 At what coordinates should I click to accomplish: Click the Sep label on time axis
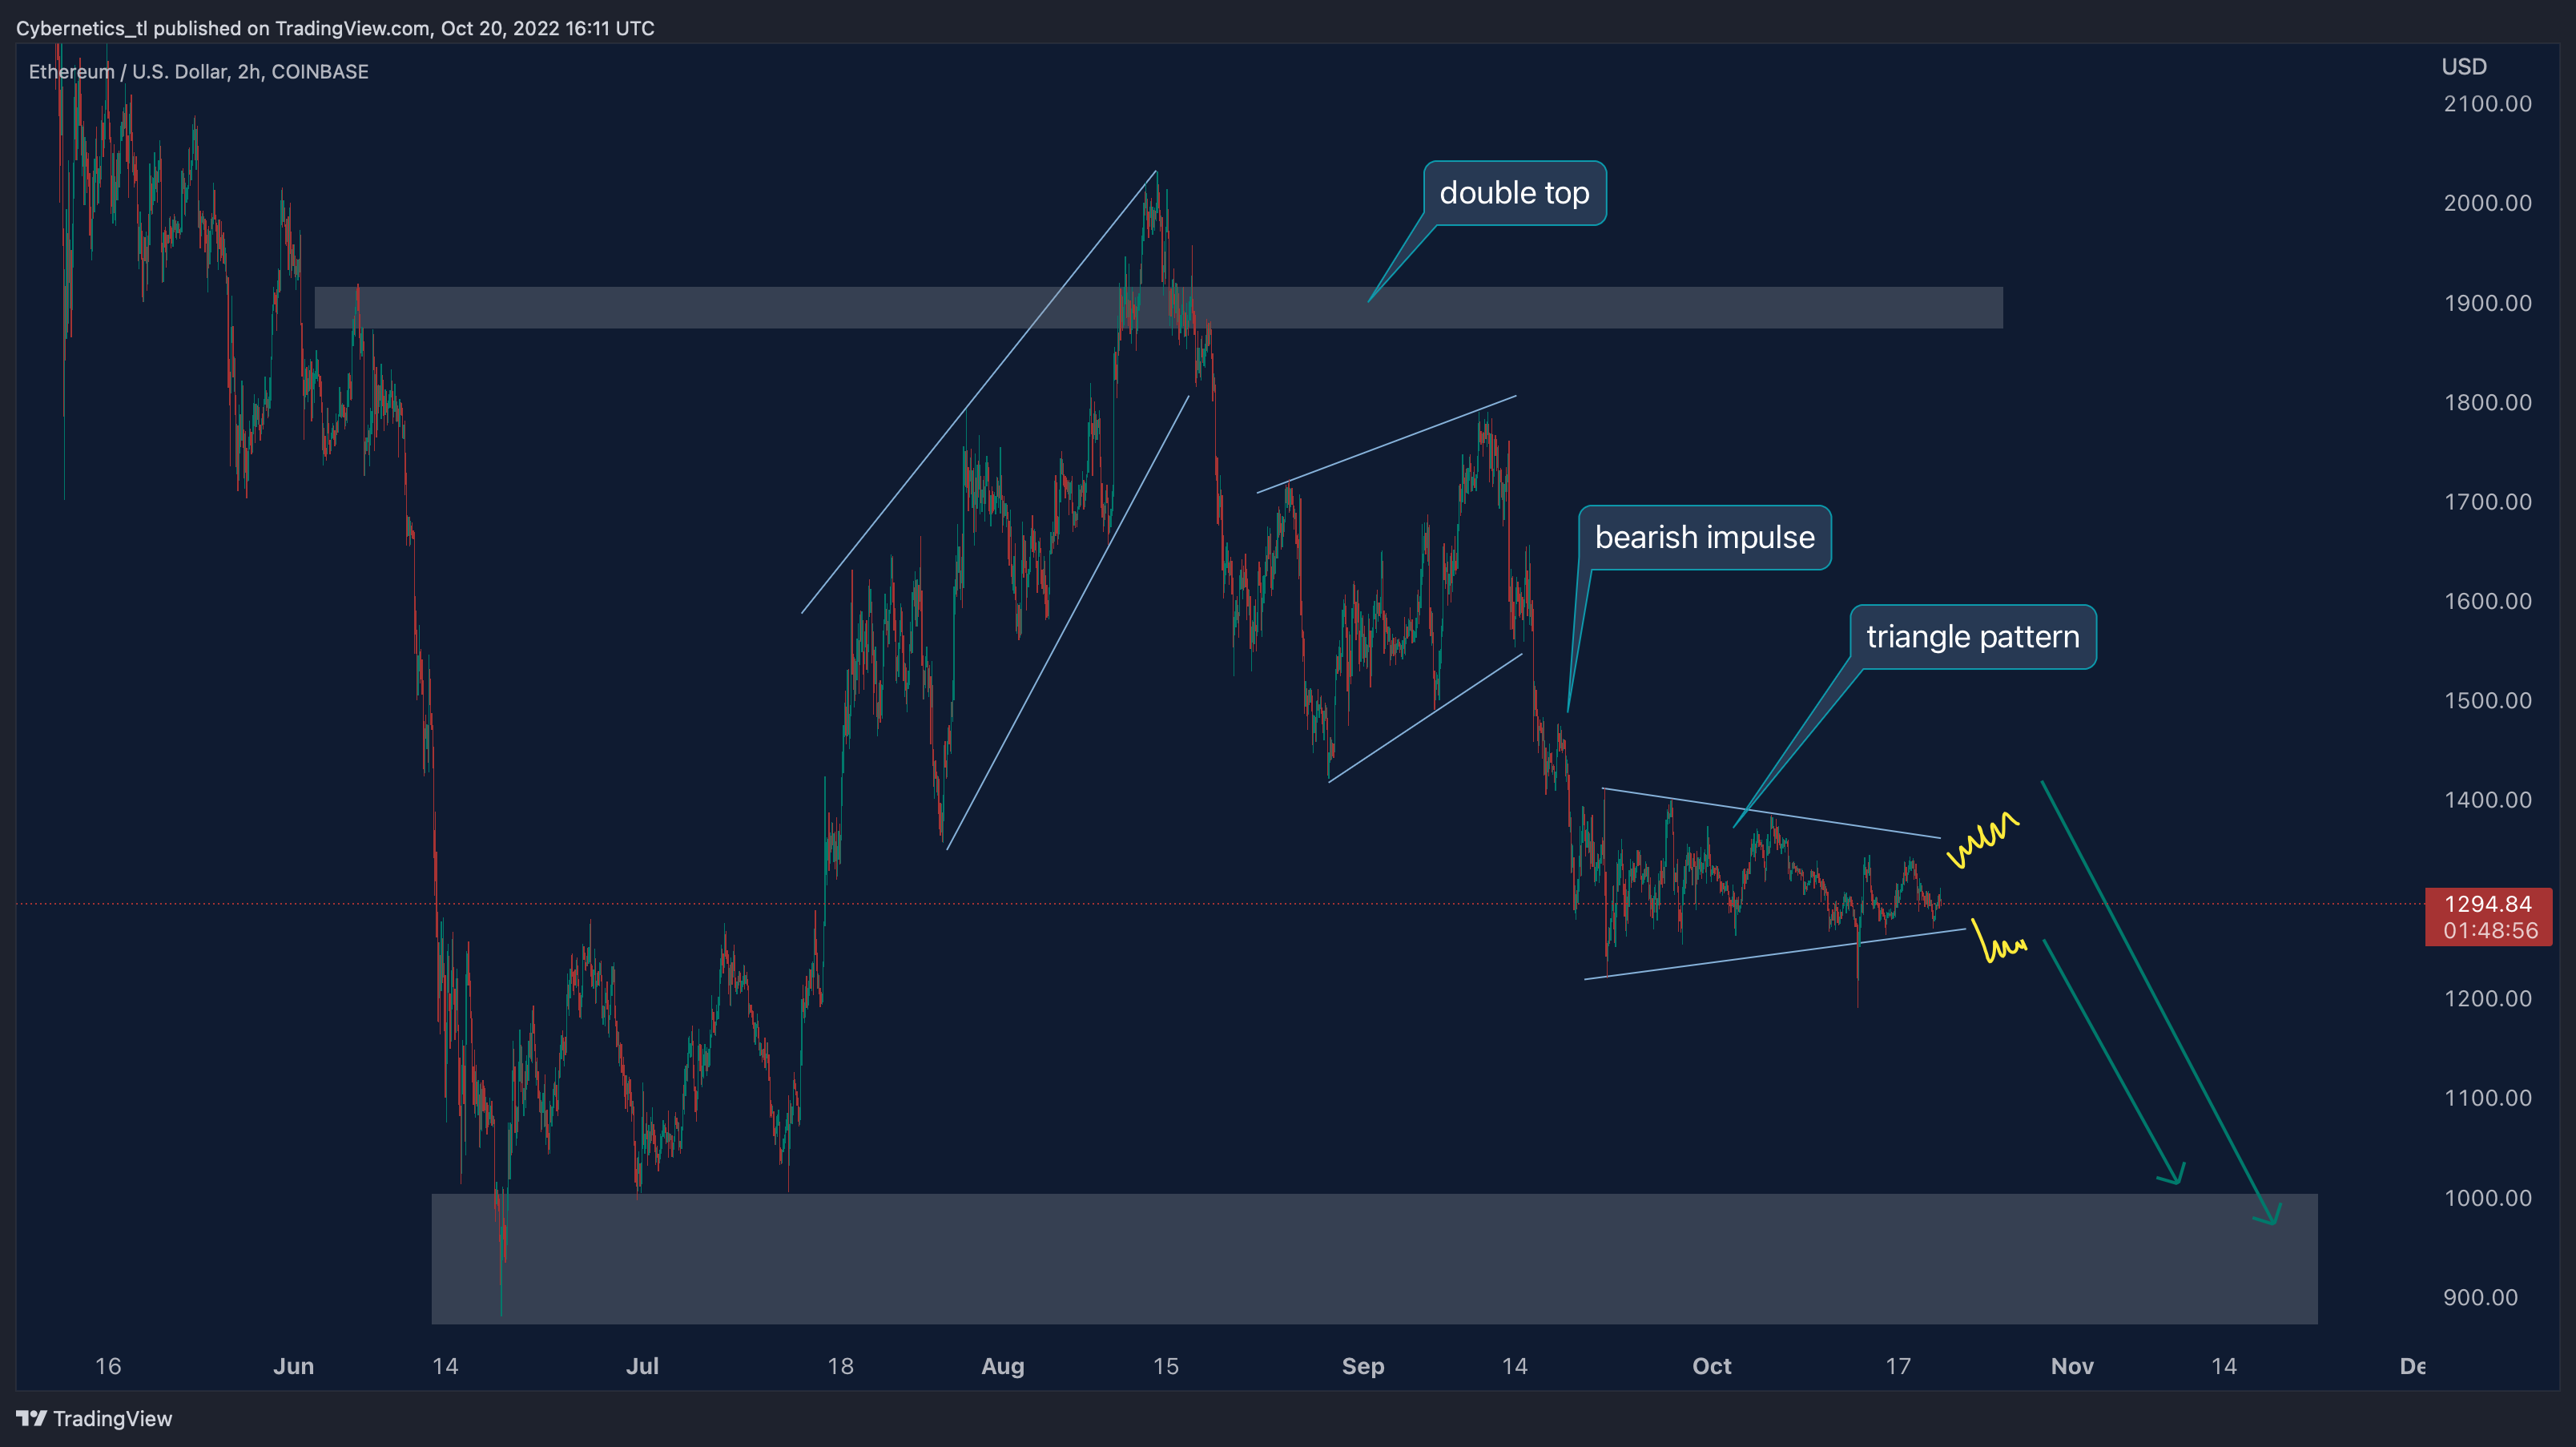coord(1363,1366)
